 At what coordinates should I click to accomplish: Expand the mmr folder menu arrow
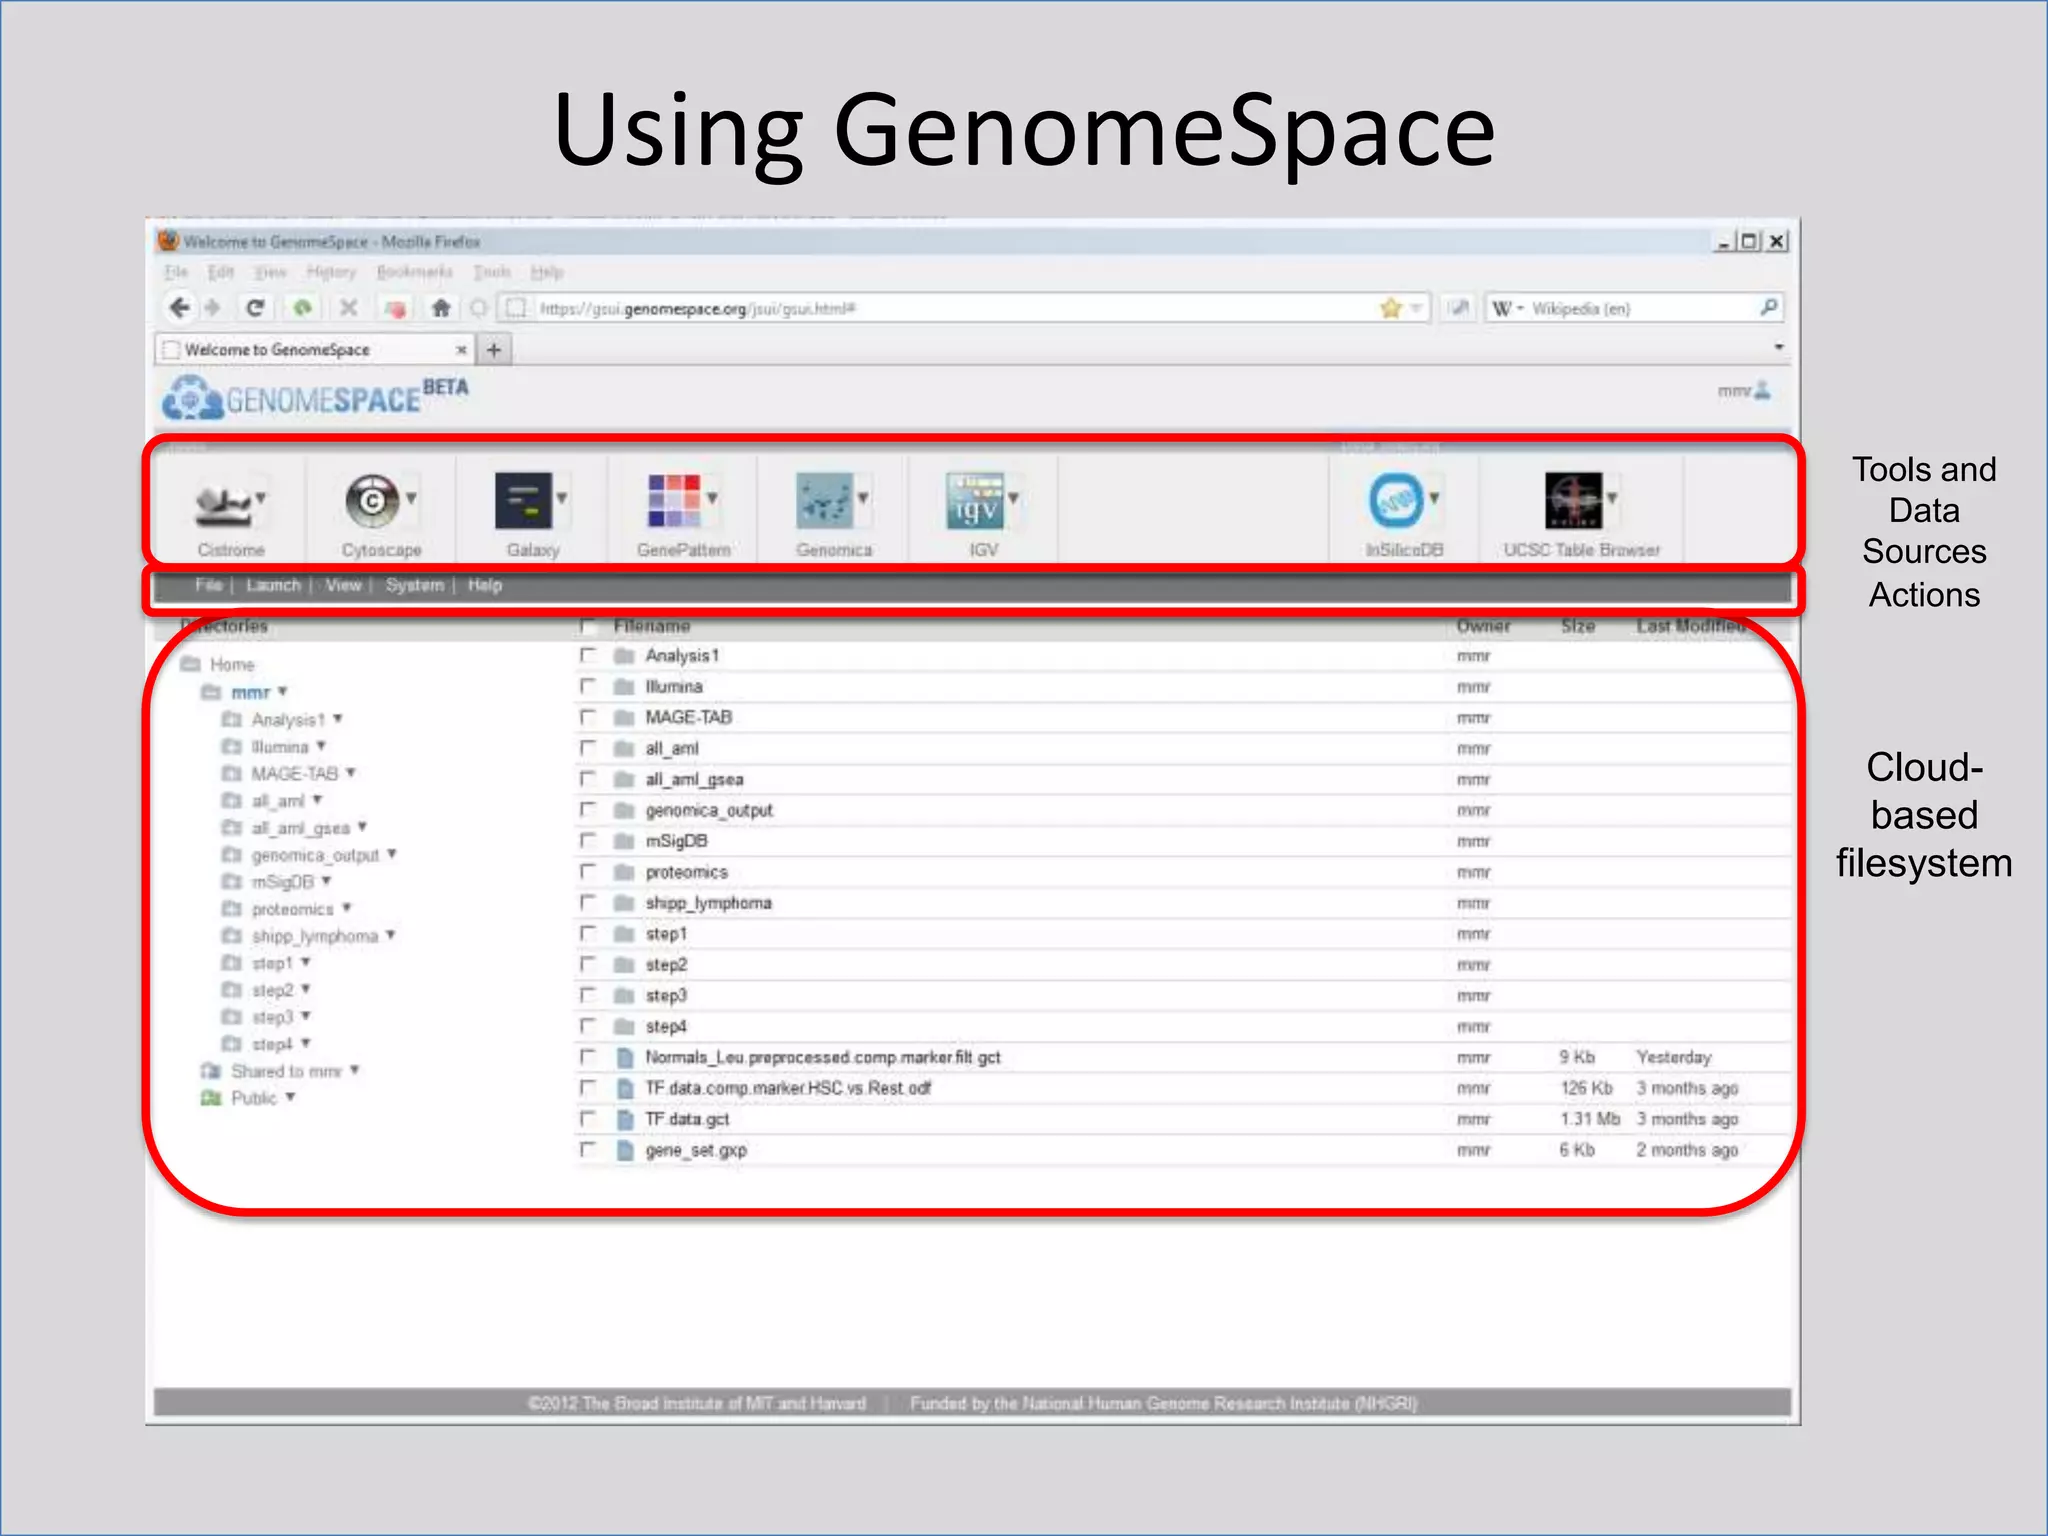[x=283, y=691]
